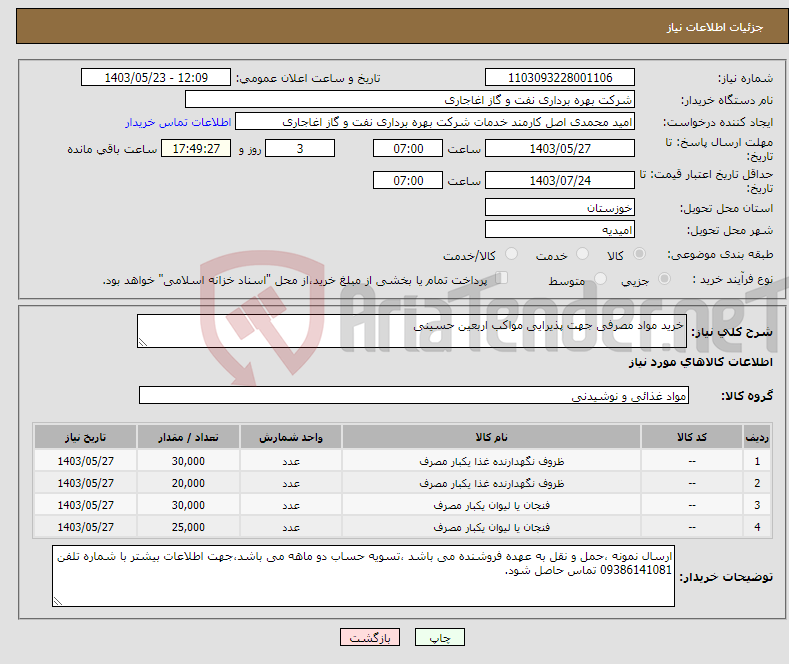Select the جزیی purchase type radio
The height and width of the screenshot is (664, 789).
point(664,279)
